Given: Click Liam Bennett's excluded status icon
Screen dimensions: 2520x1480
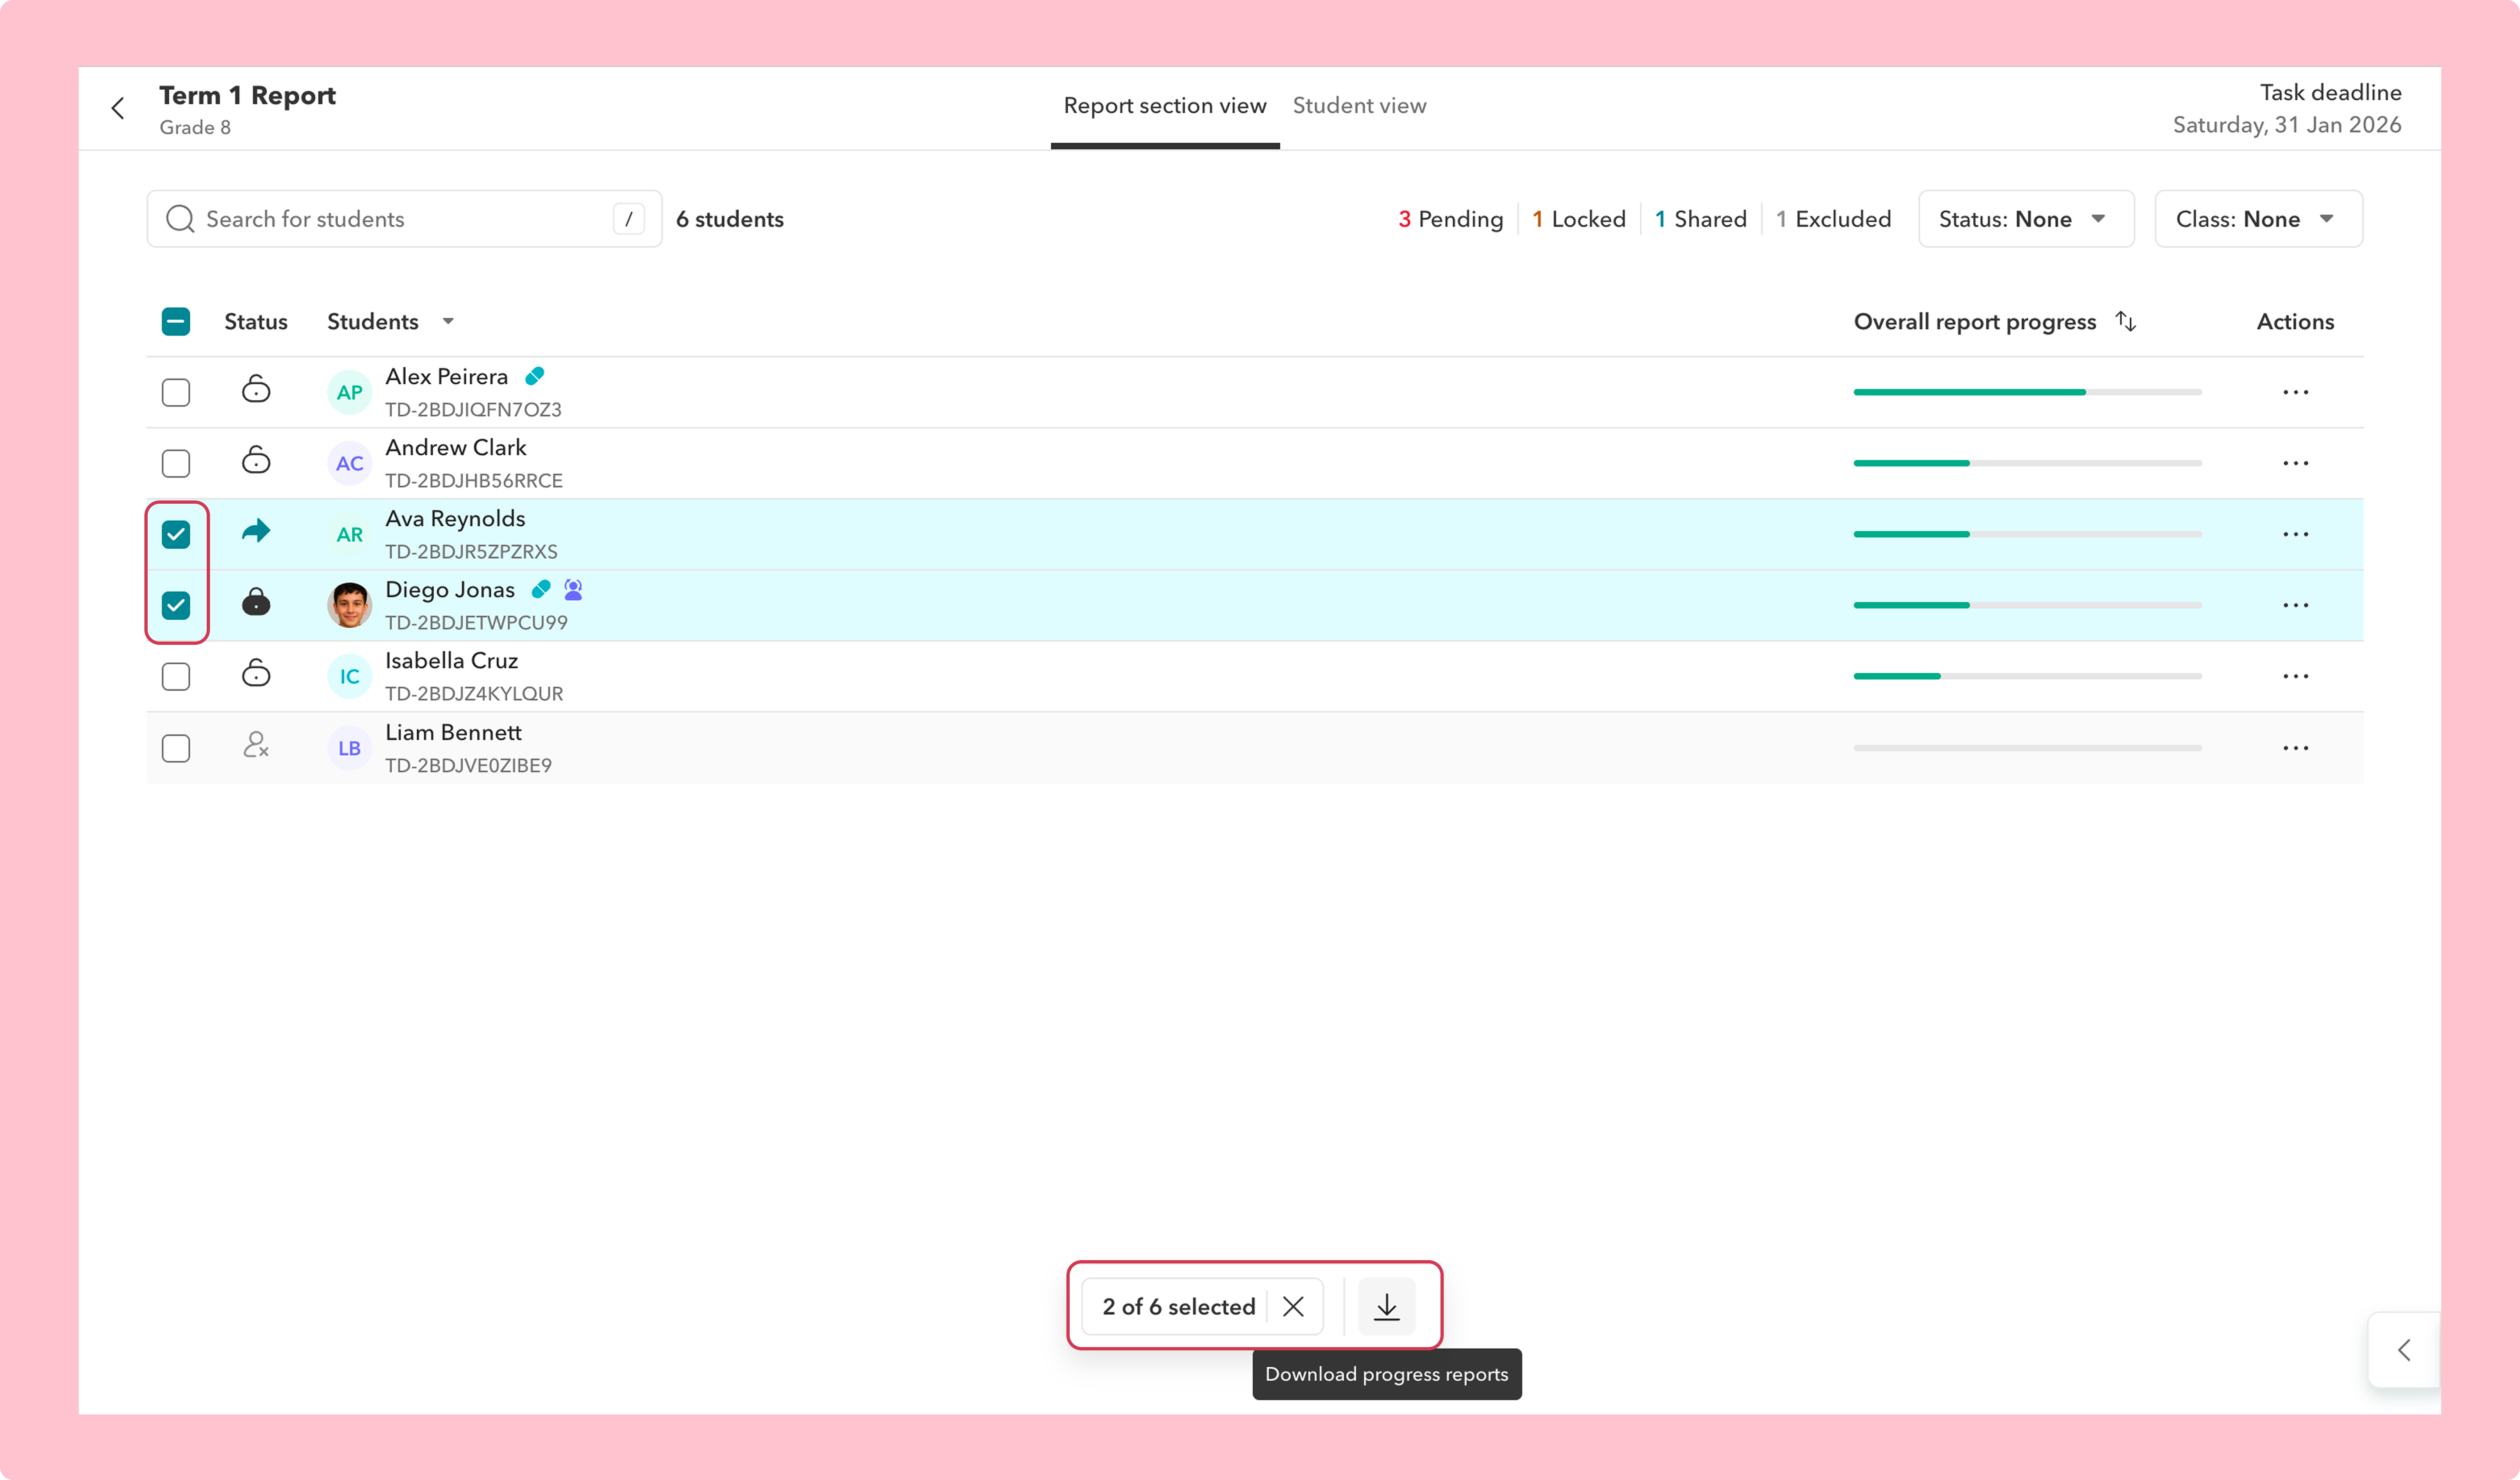Looking at the screenshot, I should [x=256, y=745].
